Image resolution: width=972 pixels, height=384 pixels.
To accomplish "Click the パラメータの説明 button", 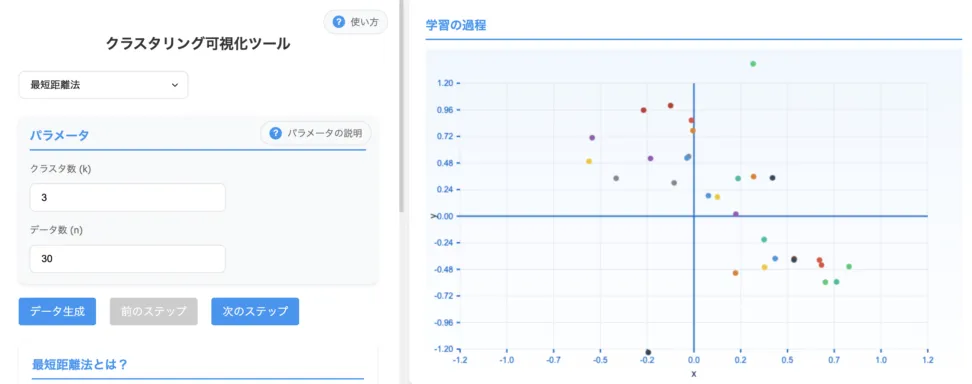I will point(316,133).
